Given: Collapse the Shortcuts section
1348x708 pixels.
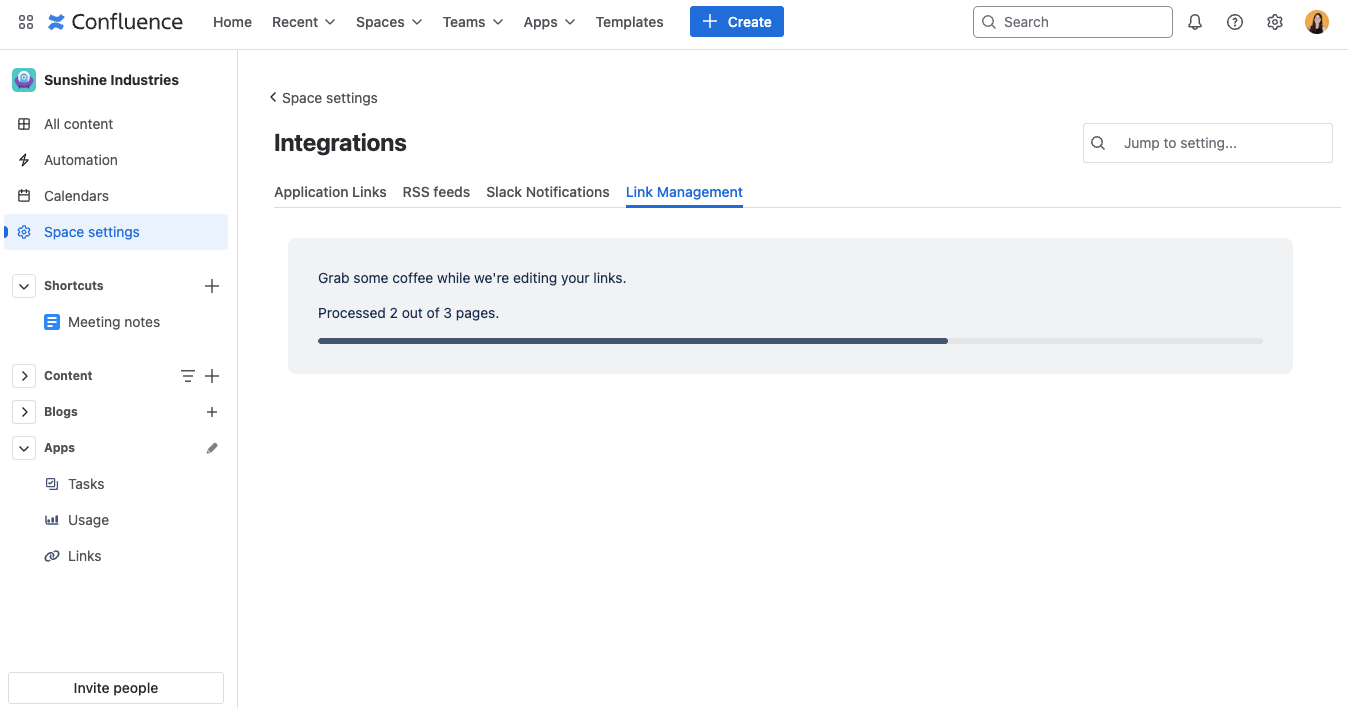Looking at the screenshot, I should [23, 285].
